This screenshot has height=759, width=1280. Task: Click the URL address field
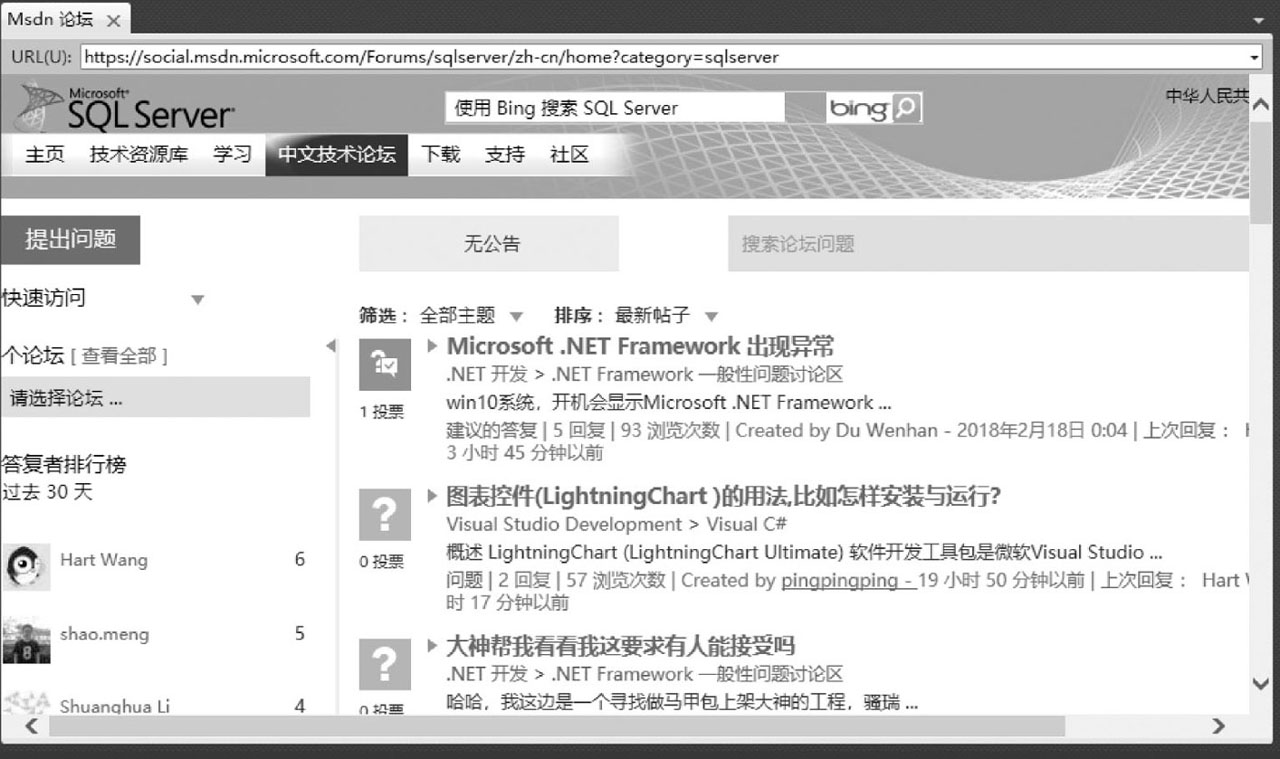(664, 57)
